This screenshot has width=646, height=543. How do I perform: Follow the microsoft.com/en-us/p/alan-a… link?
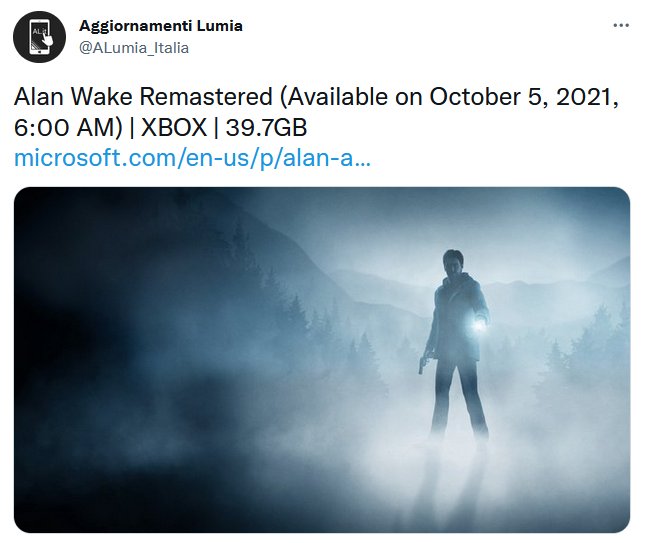pos(192,158)
